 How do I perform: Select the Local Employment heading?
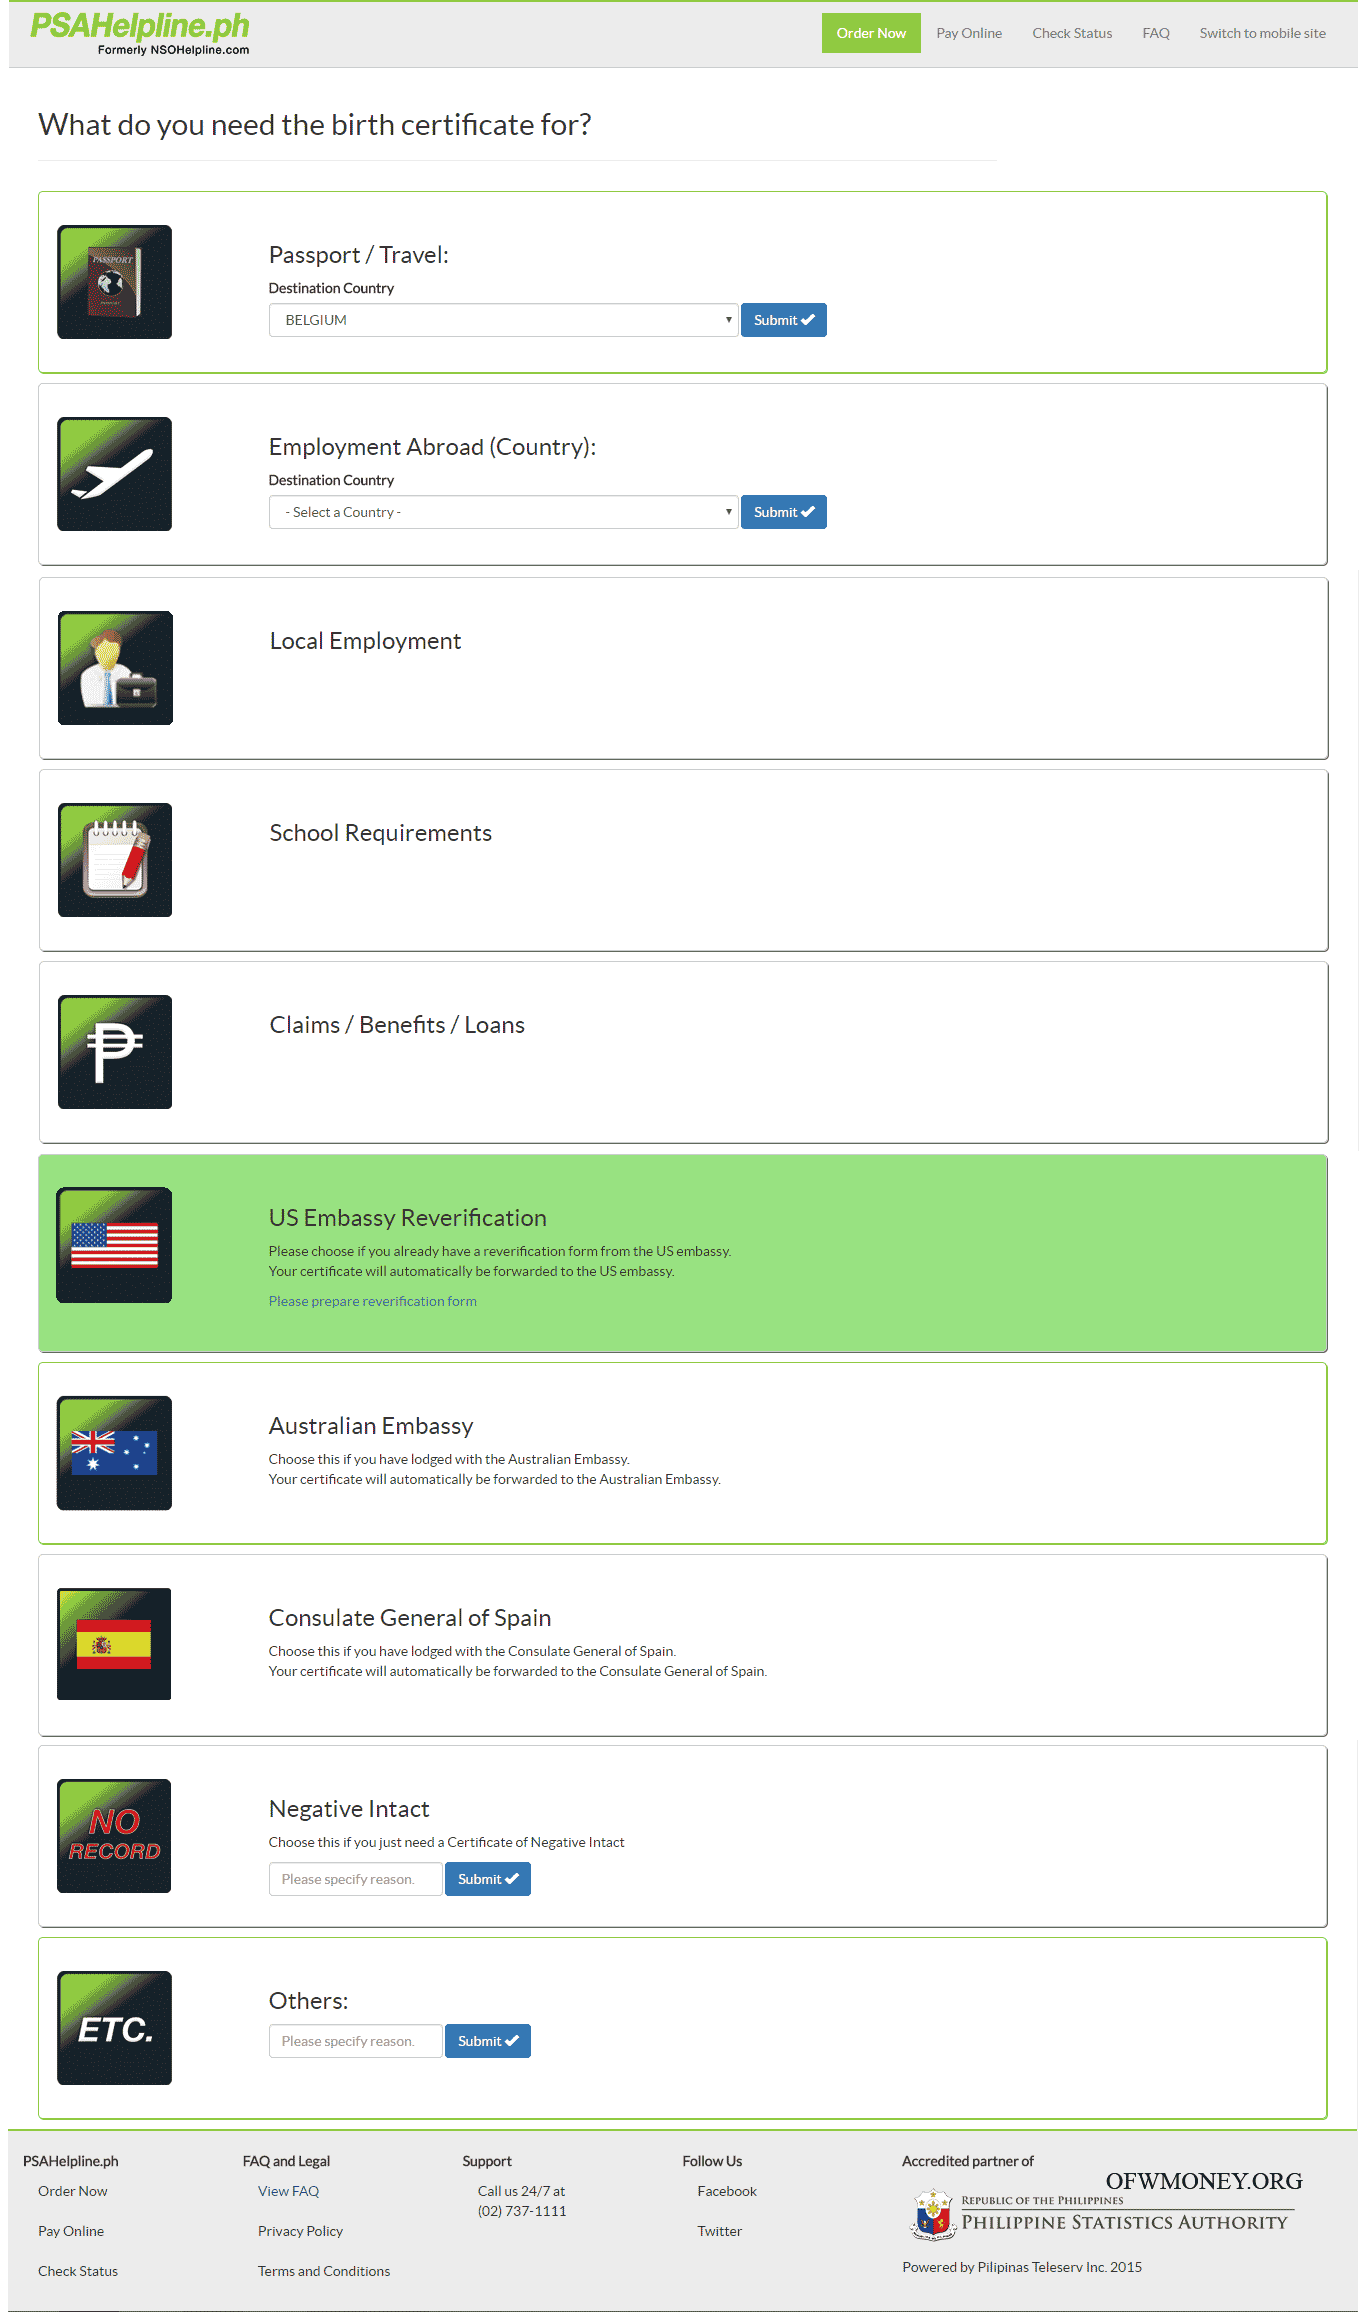click(x=365, y=641)
